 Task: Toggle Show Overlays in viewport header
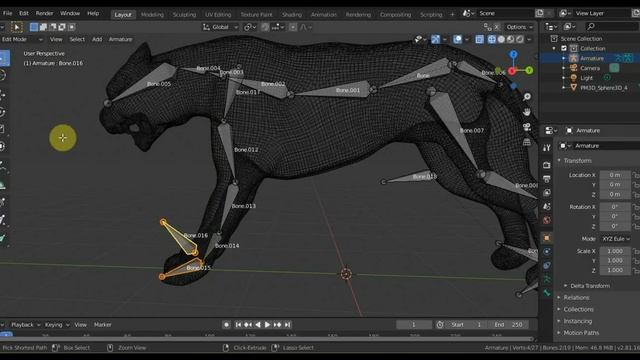click(458, 39)
